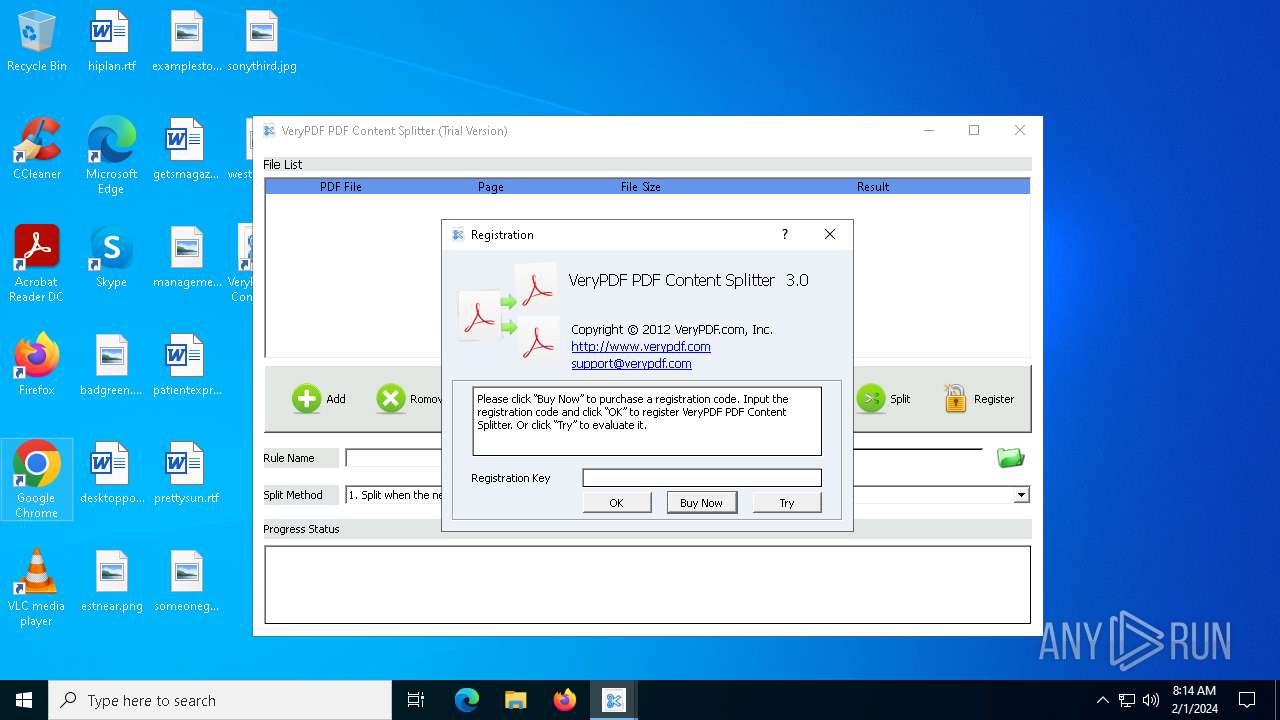Open CCleaner desktop shortcut
Viewport: 1280px width, 720px height.
pyautogui.click(x=37, y=150)
